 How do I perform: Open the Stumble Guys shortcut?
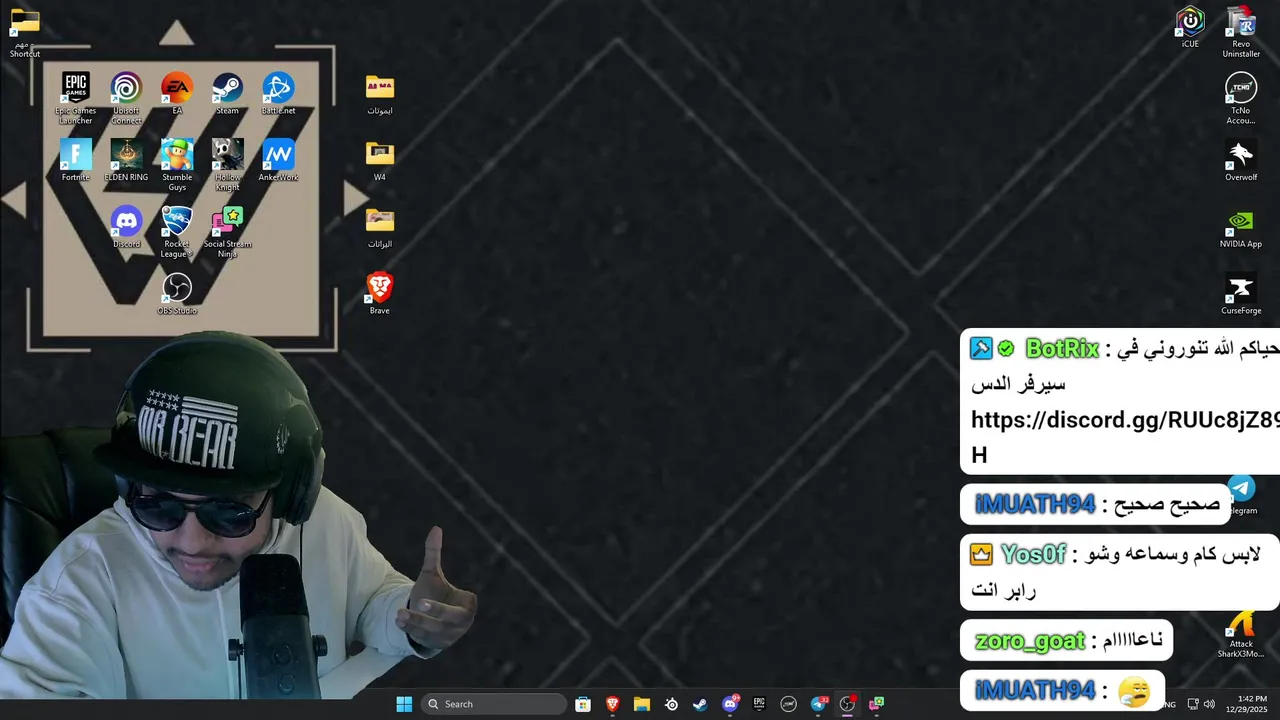pos(177,165)
